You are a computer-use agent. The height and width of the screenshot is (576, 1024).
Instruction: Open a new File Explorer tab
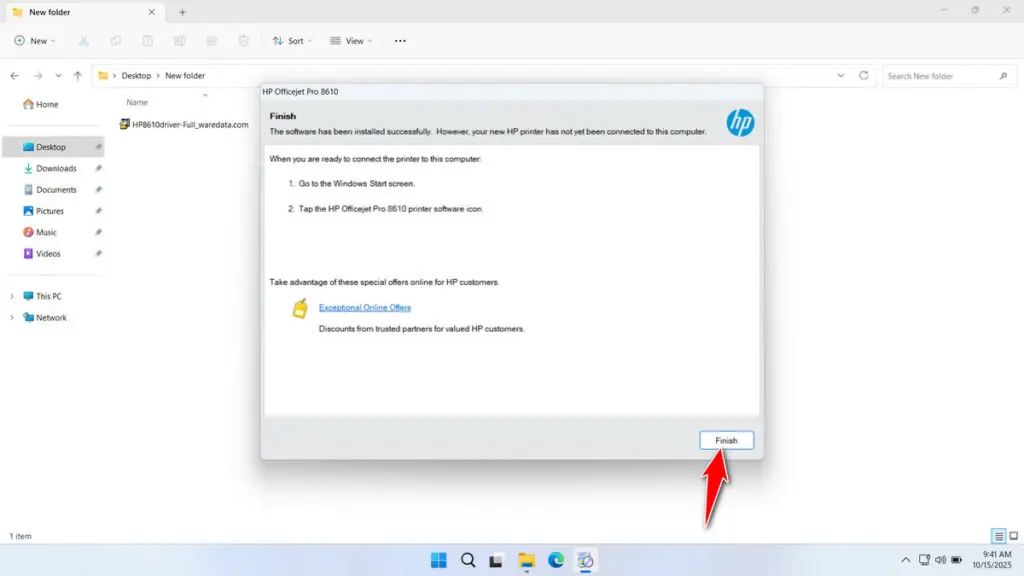coord(181,12)
